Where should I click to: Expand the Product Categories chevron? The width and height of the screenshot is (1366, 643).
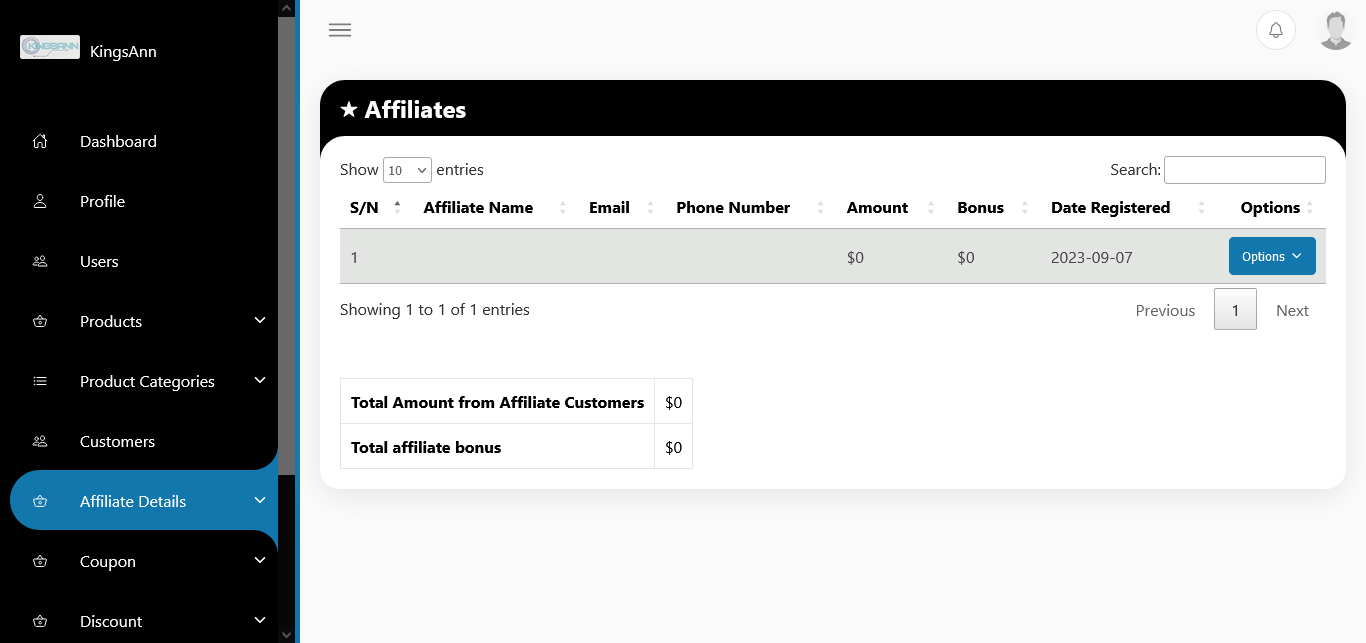click(260, 380)
